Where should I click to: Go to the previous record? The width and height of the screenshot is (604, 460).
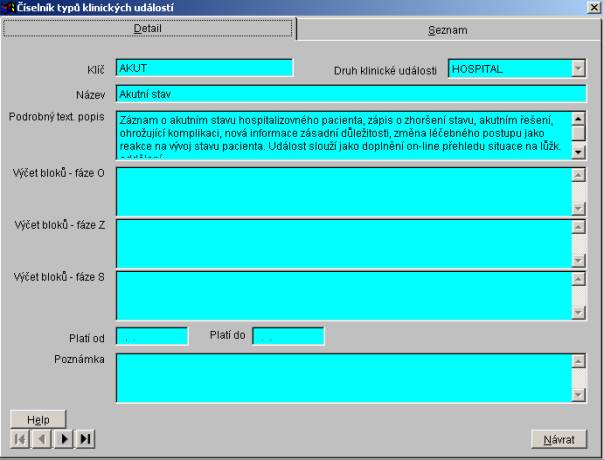[x=40, y=438]
